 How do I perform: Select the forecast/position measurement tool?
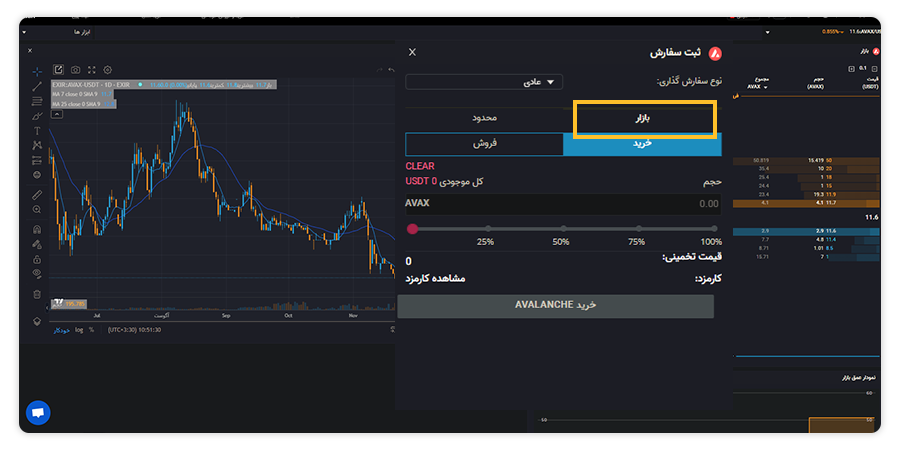(37, 160)
